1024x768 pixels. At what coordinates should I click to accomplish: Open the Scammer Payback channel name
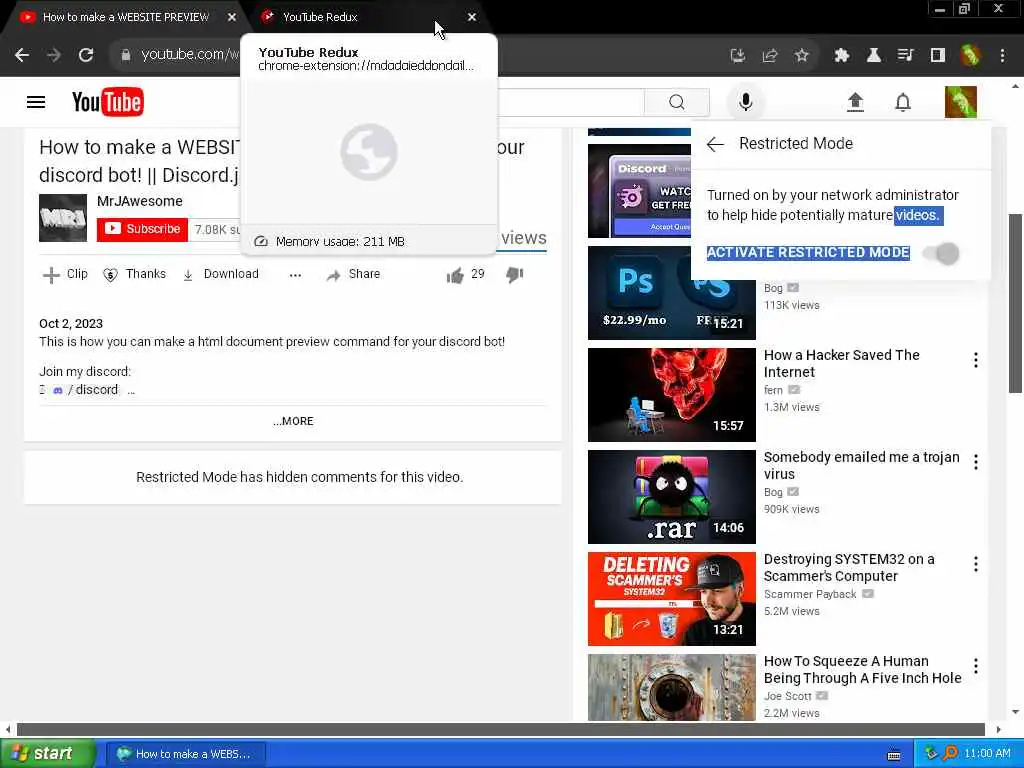pyautogui.click(x=810, y=594)
